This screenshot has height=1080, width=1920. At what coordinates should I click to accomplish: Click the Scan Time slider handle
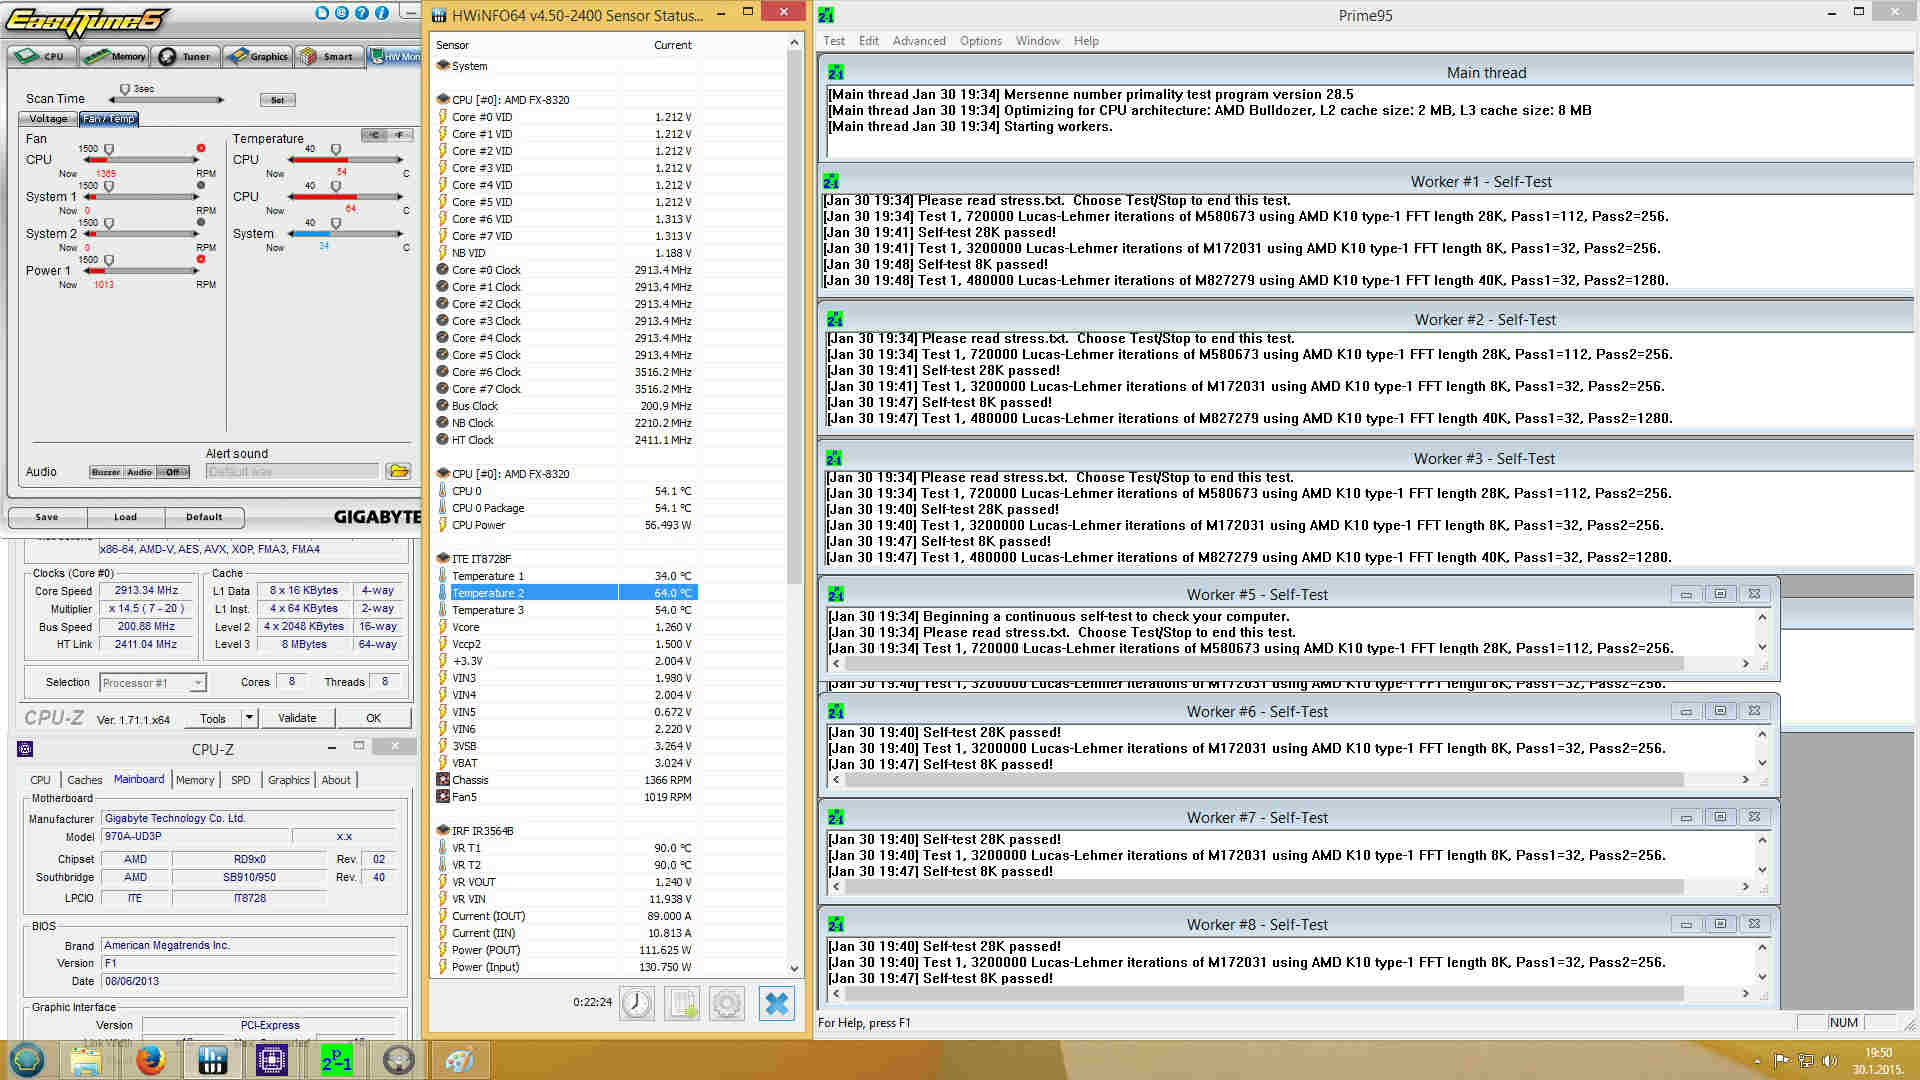125,90
